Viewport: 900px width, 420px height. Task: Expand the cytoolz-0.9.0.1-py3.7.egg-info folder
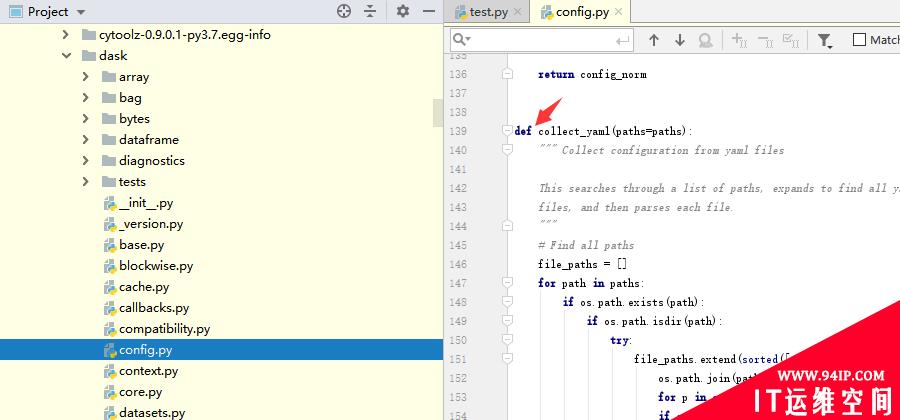coord(66,35)
